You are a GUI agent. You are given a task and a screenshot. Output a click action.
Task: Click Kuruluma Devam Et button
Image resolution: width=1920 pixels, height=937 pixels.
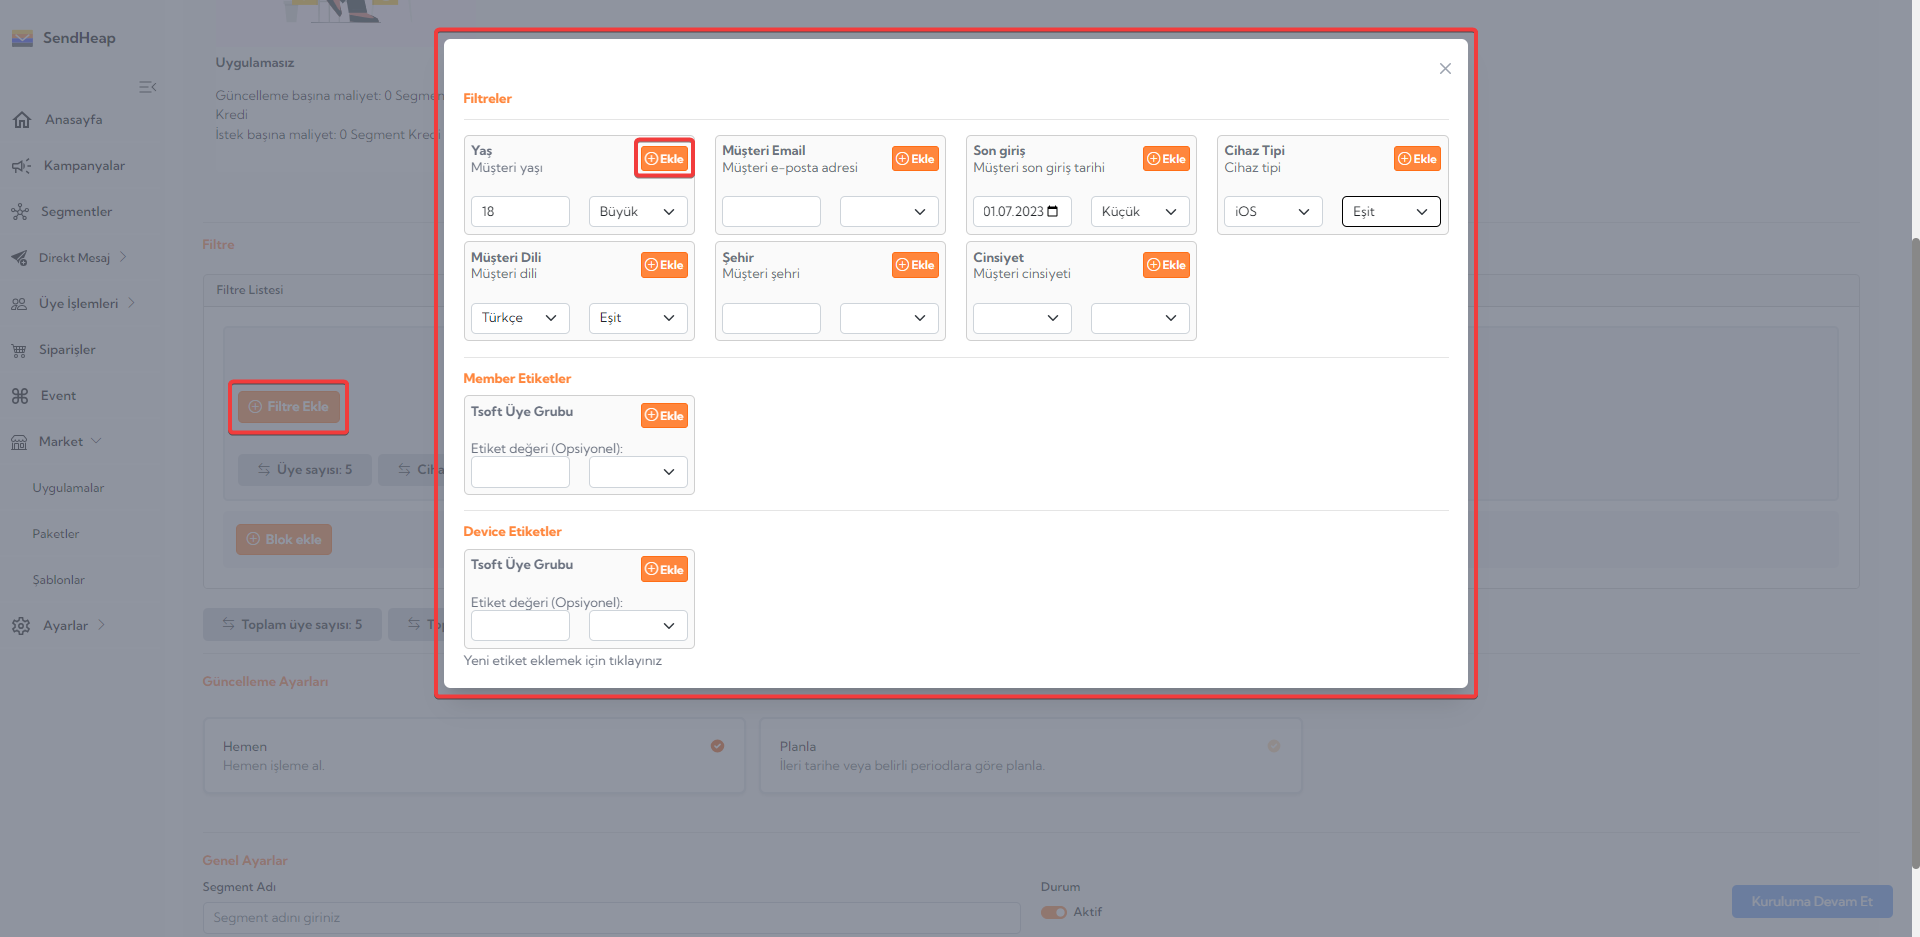[x=1812, y=901]
